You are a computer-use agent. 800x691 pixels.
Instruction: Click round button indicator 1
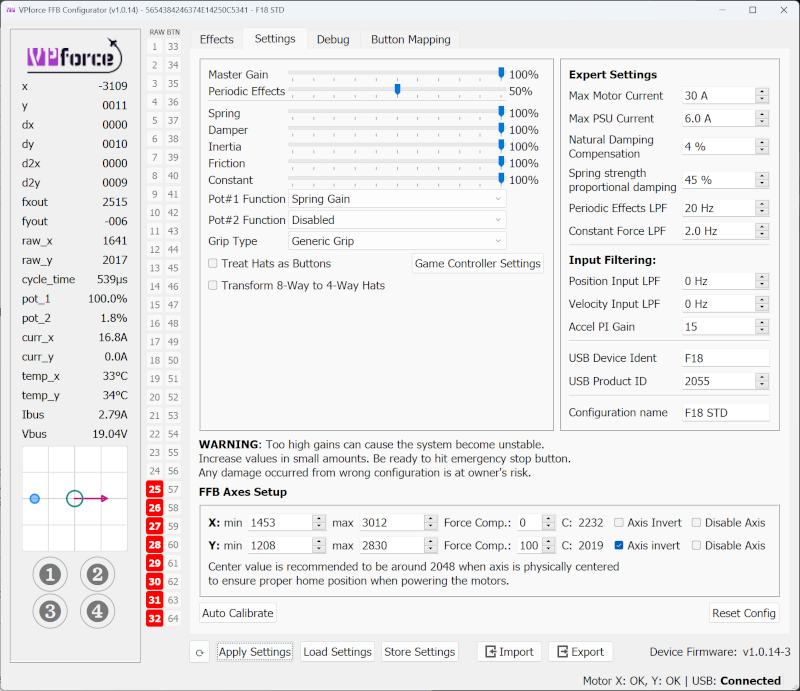click(x=50, y=575)
